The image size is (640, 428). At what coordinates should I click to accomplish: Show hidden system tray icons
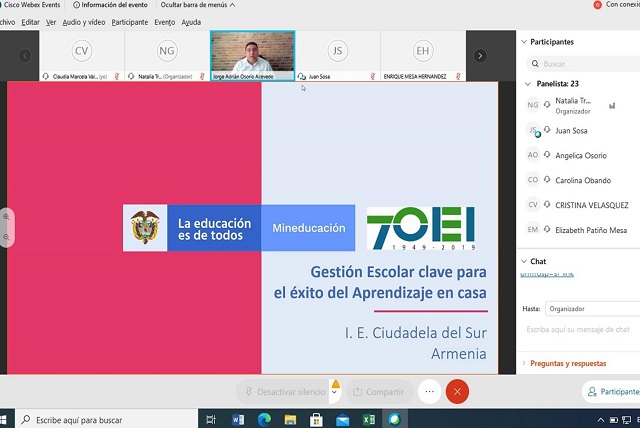click(601, 420)
